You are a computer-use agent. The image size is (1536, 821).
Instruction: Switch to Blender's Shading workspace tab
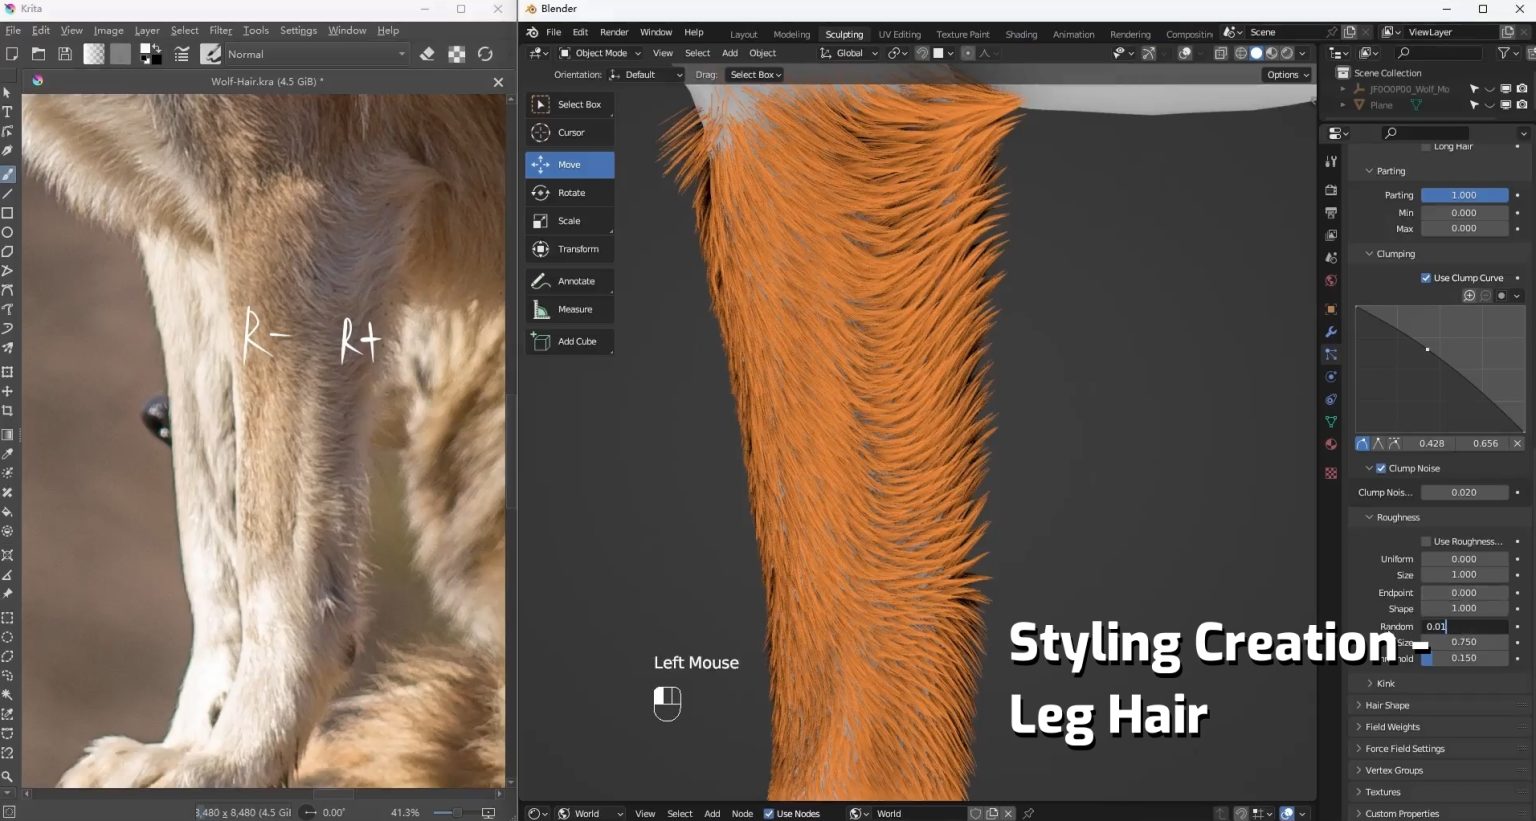tap(1021, 33)
